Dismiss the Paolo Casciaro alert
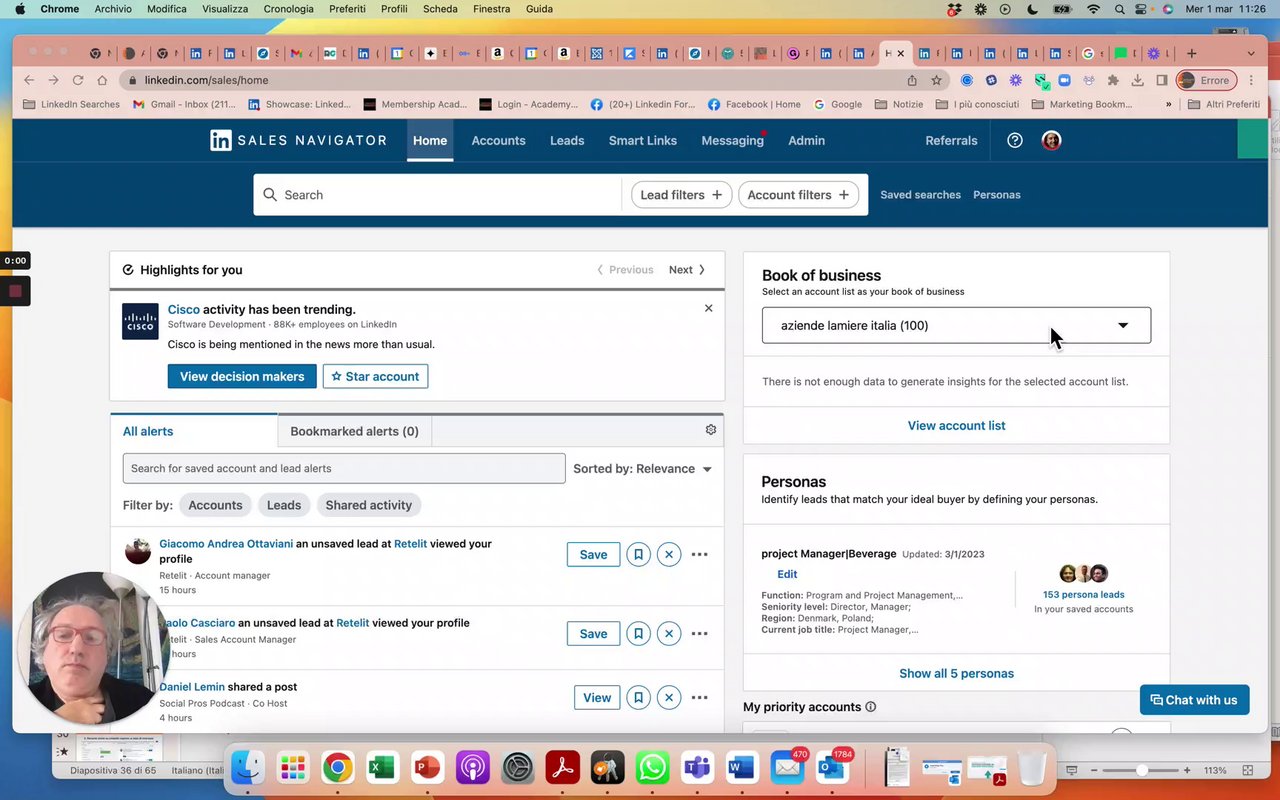Viewport: 1280px width, 800px height. tap(669, 633)
